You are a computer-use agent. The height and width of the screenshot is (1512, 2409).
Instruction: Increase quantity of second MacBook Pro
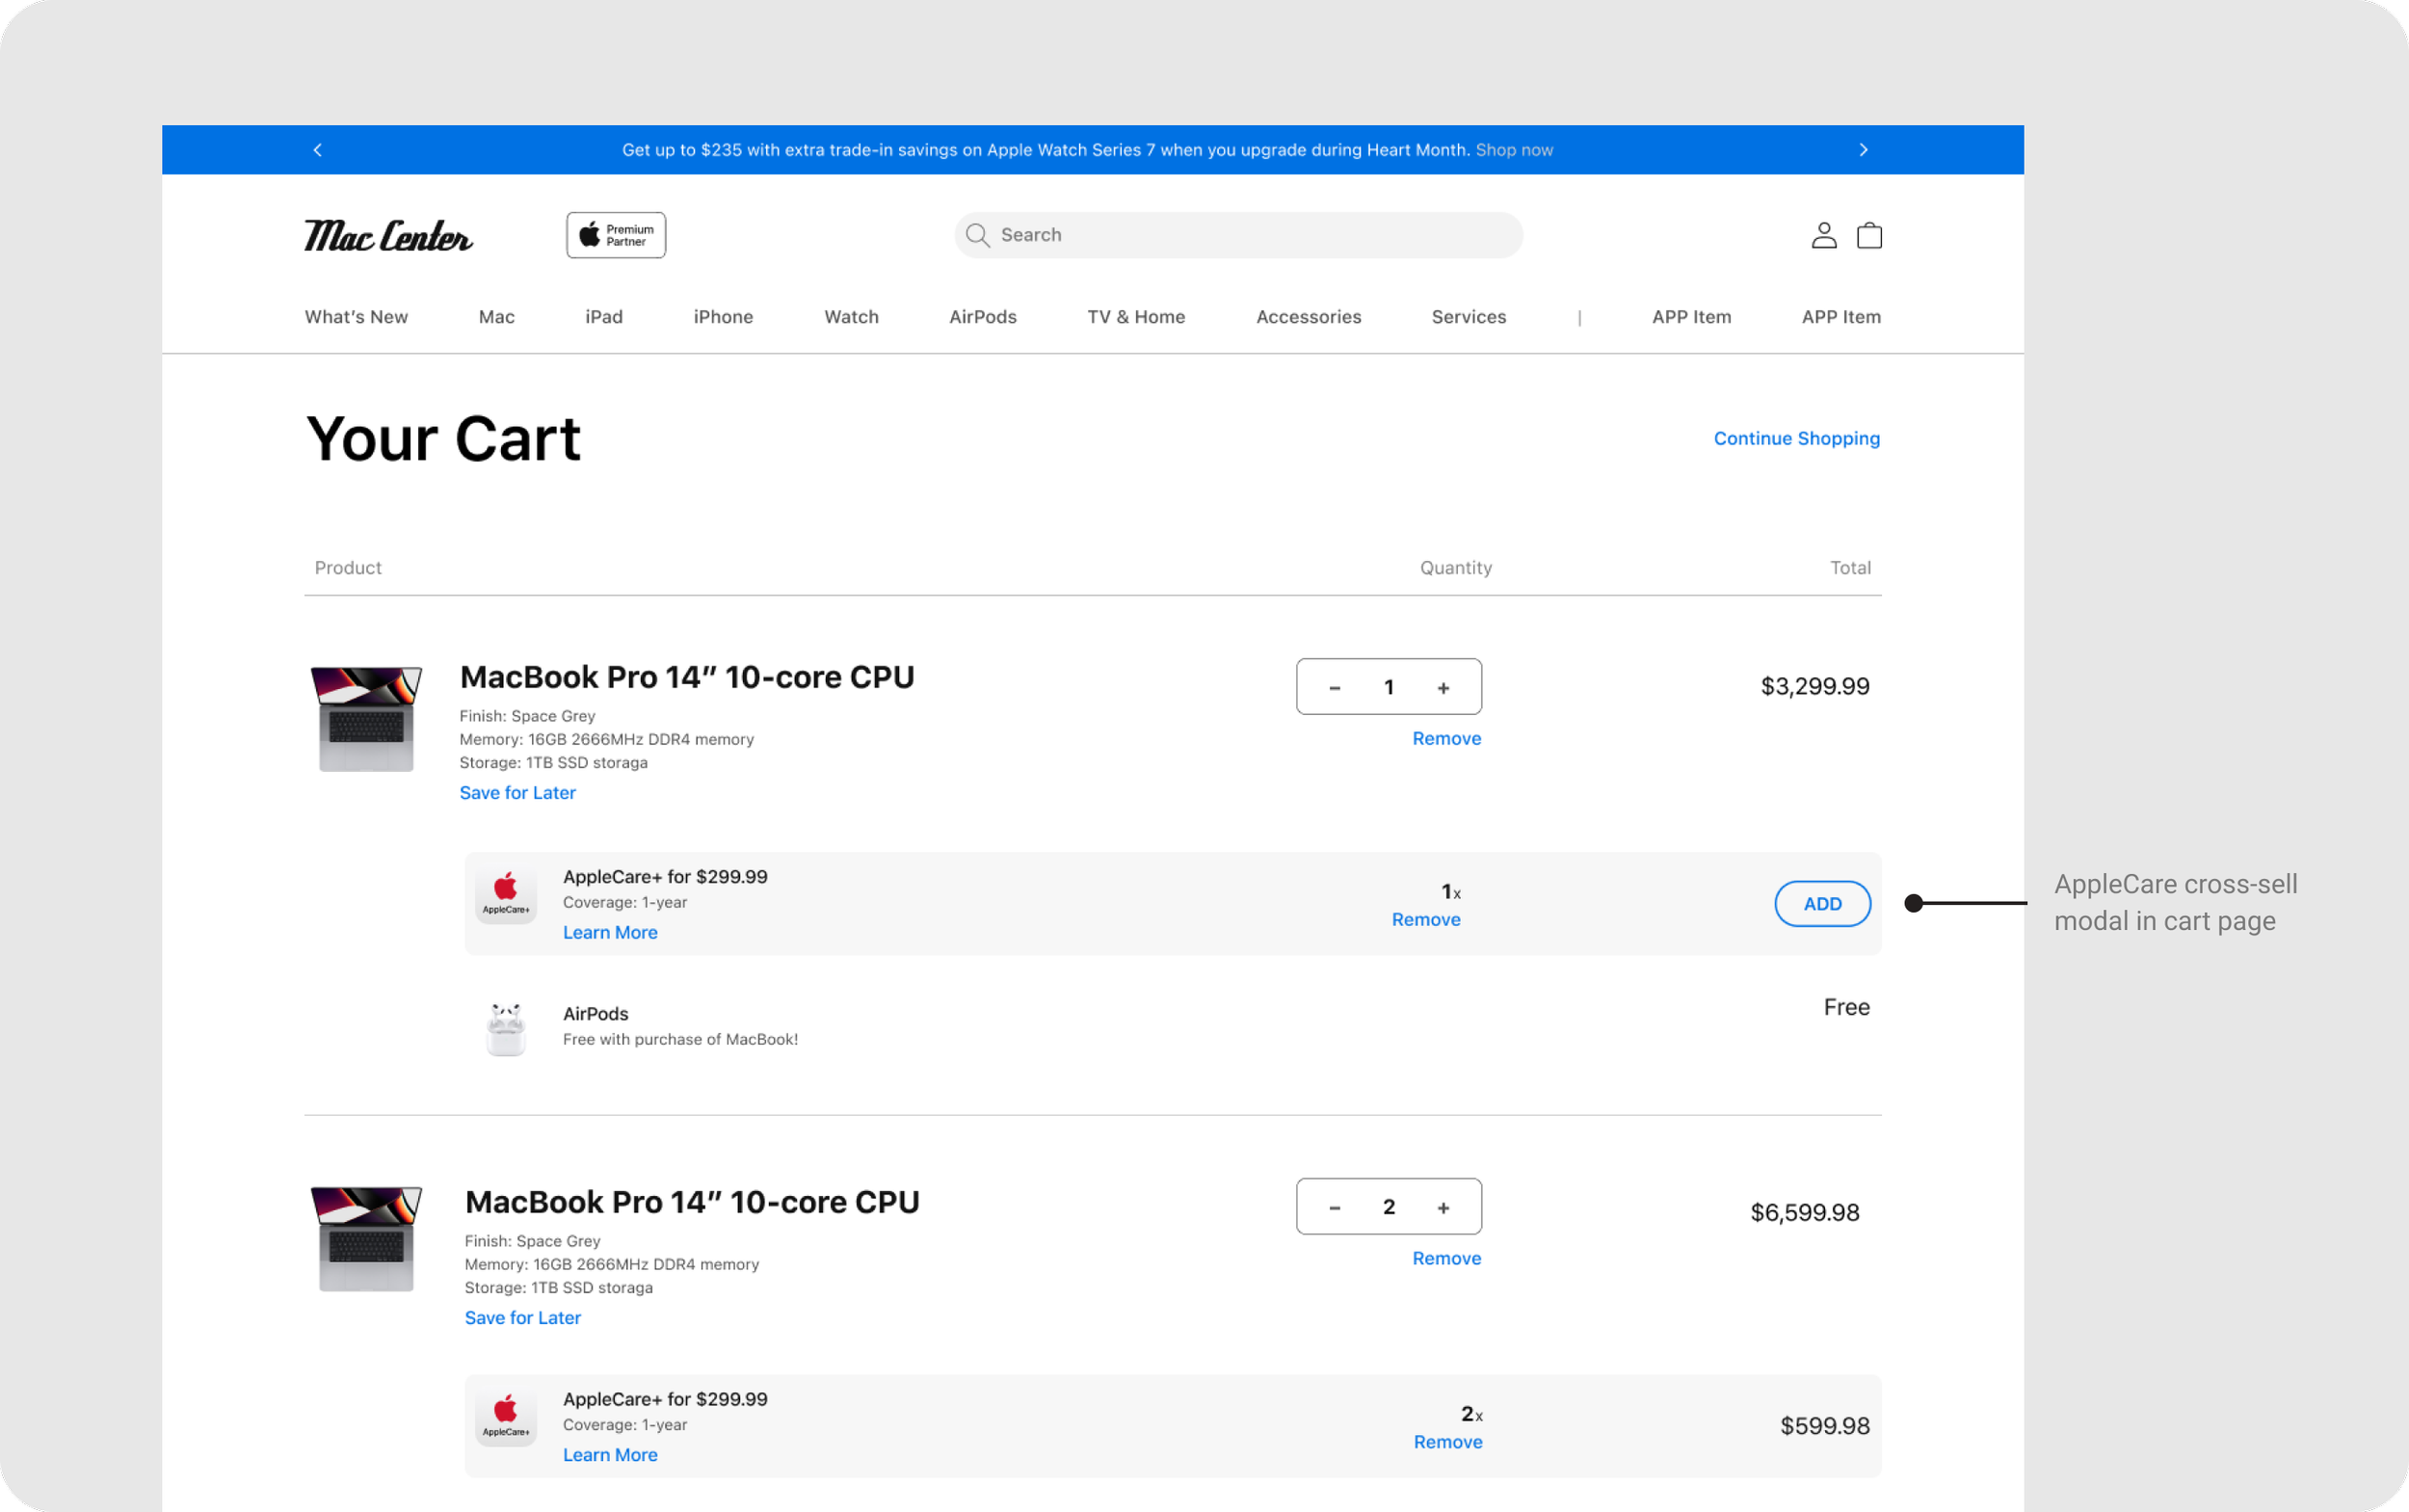click(1443, 1208)
